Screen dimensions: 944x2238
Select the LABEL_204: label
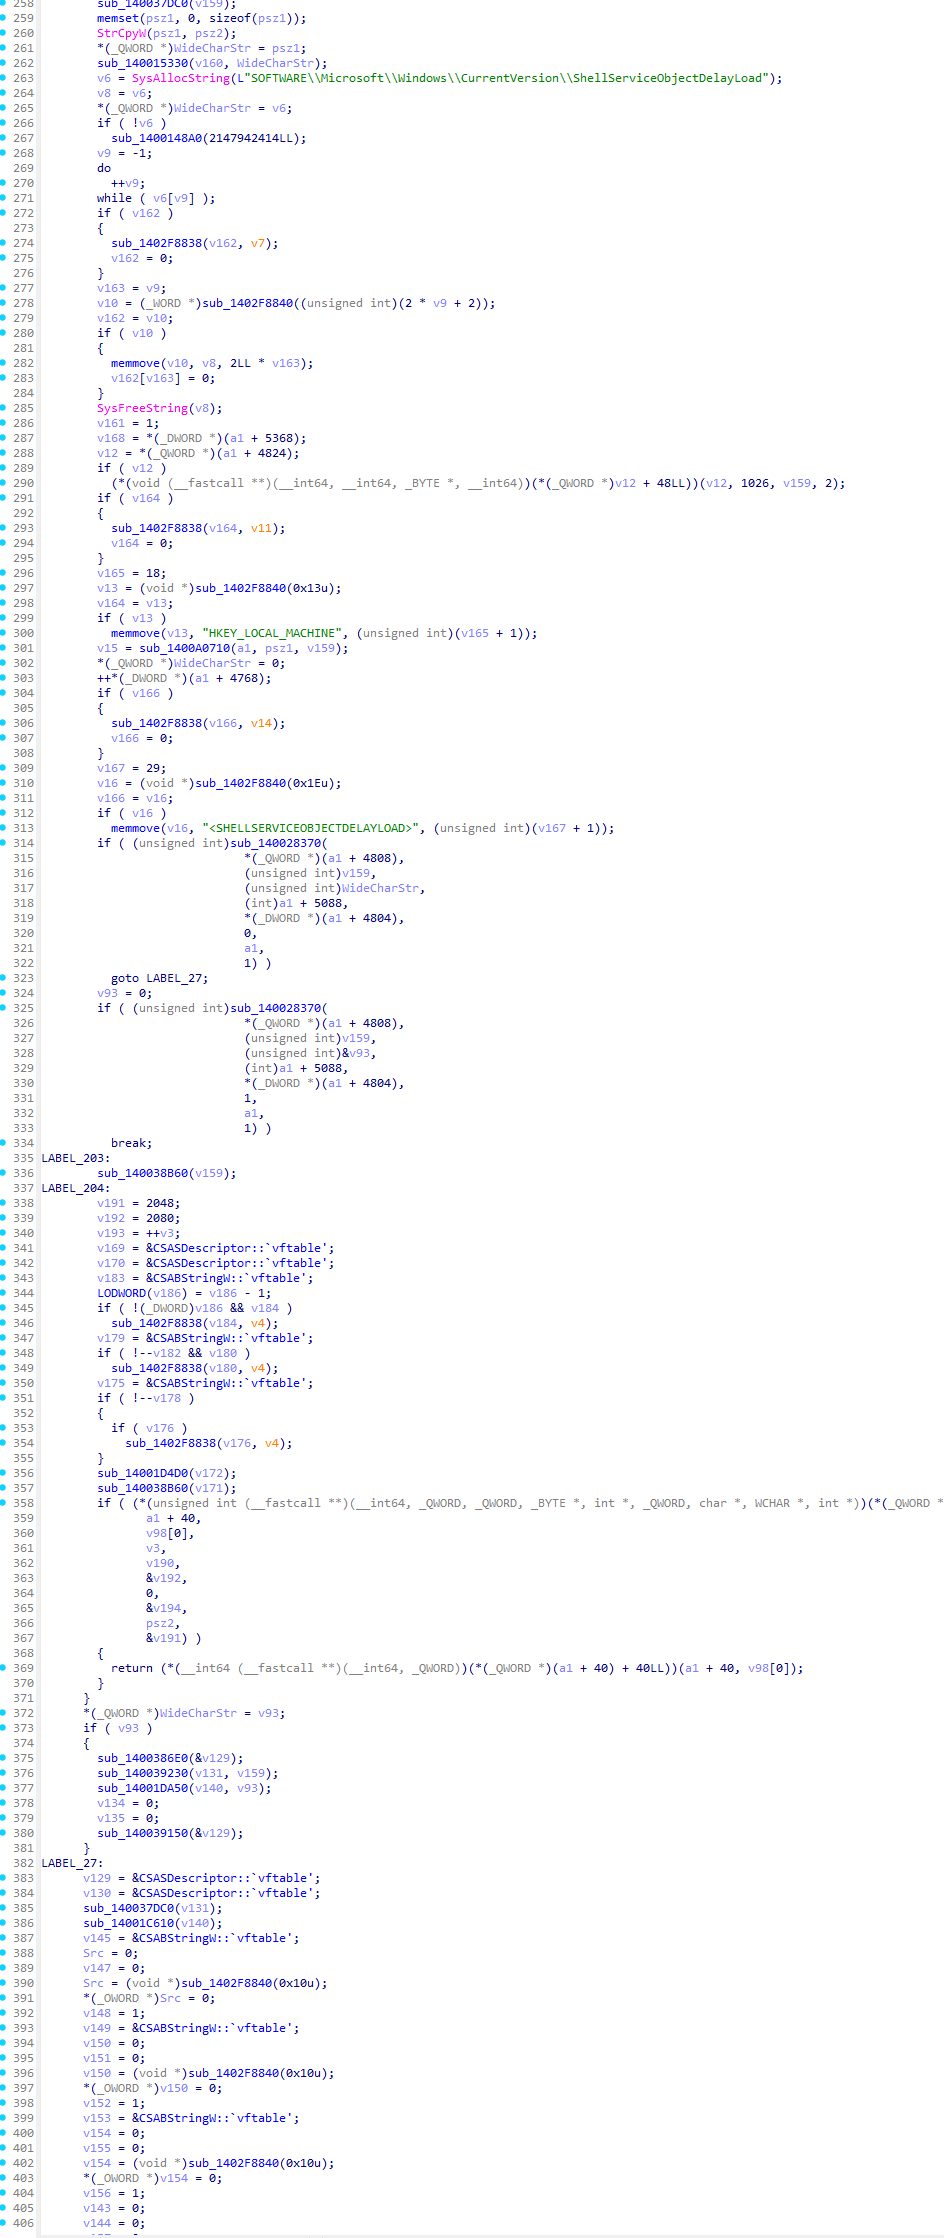76,1188
